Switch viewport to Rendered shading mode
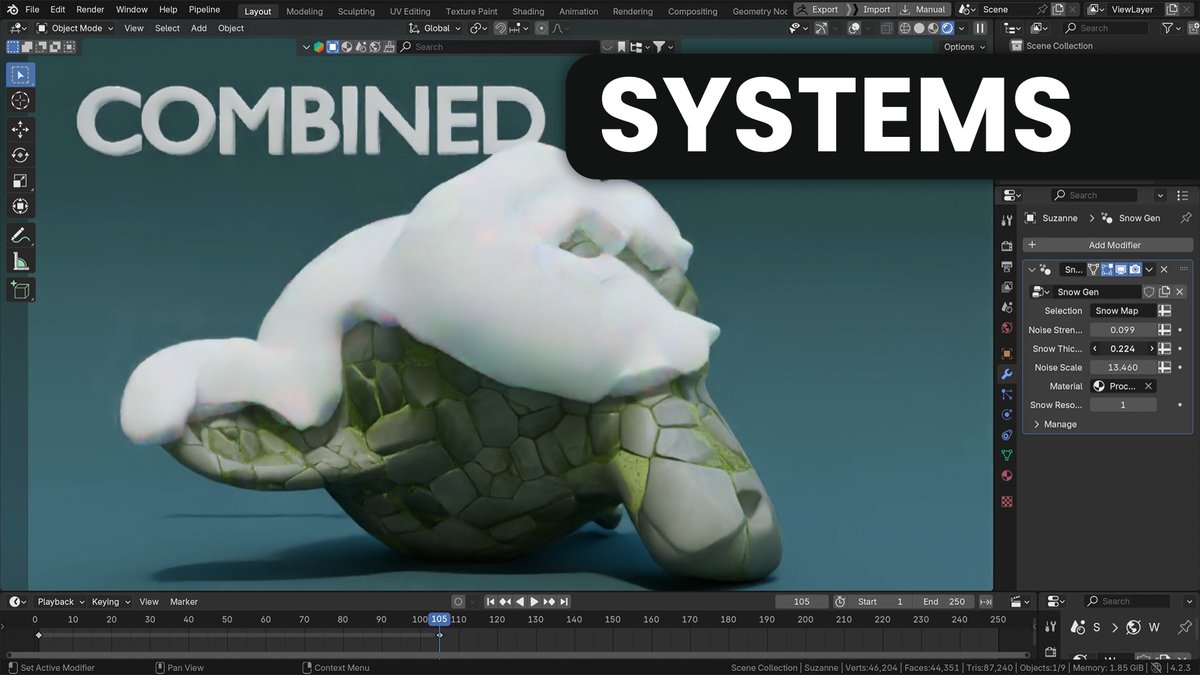 pyautogui.click(x=947, y=27)
